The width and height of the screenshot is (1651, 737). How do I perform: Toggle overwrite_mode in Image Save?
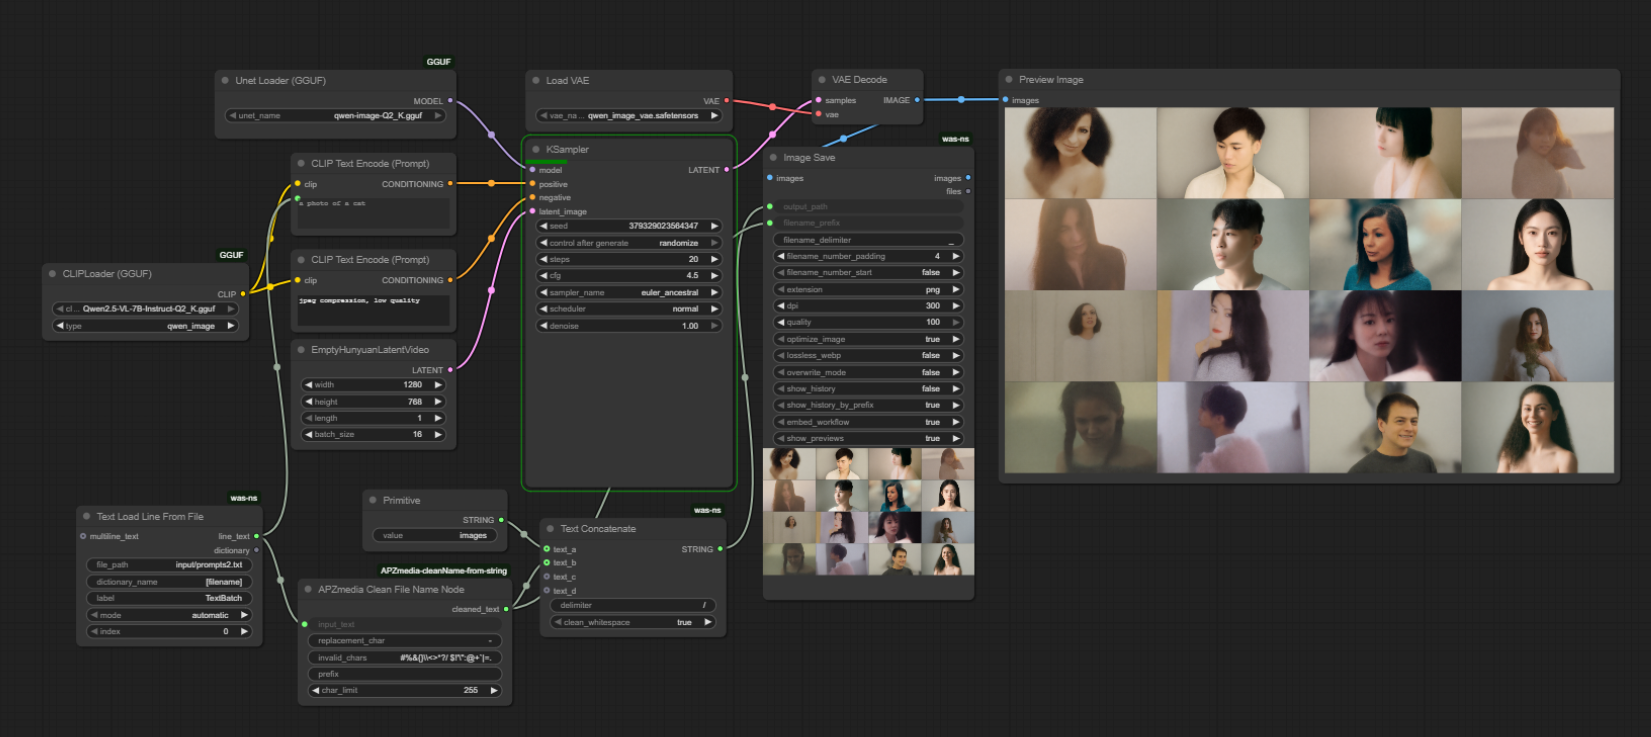click(x=867, y=372)
